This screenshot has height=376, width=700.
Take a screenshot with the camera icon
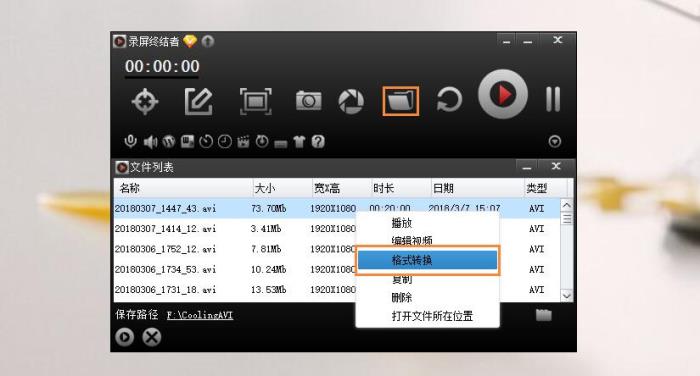point(308,100)
